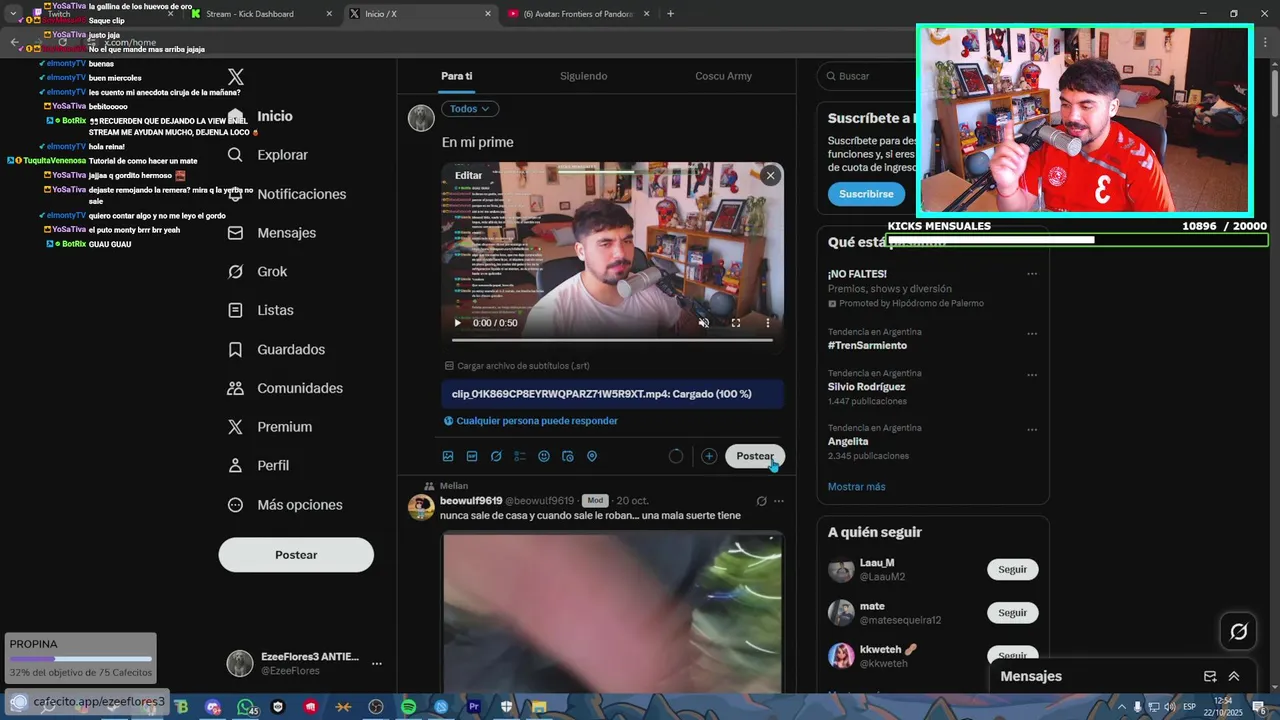Viewport: 1280px width, 720px height.
Task: Play the attached video clip
Action: click(458, 323)
